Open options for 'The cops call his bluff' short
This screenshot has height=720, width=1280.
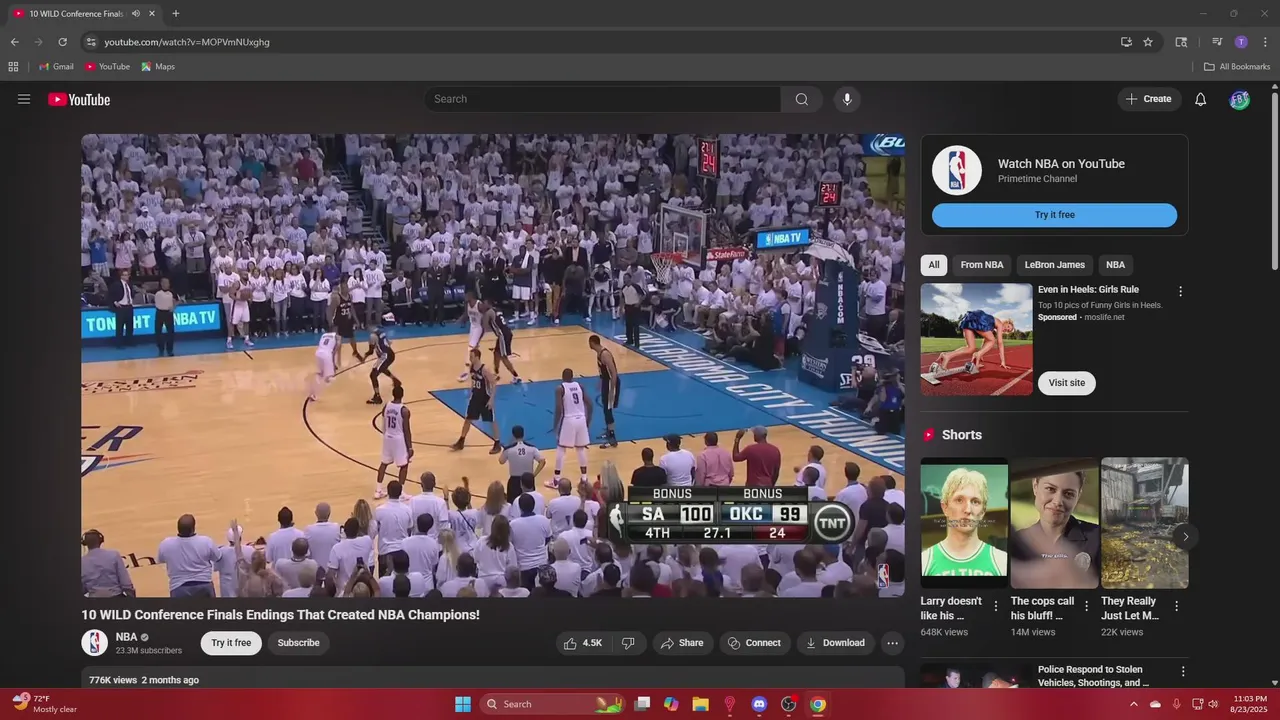click(1086, 606)
